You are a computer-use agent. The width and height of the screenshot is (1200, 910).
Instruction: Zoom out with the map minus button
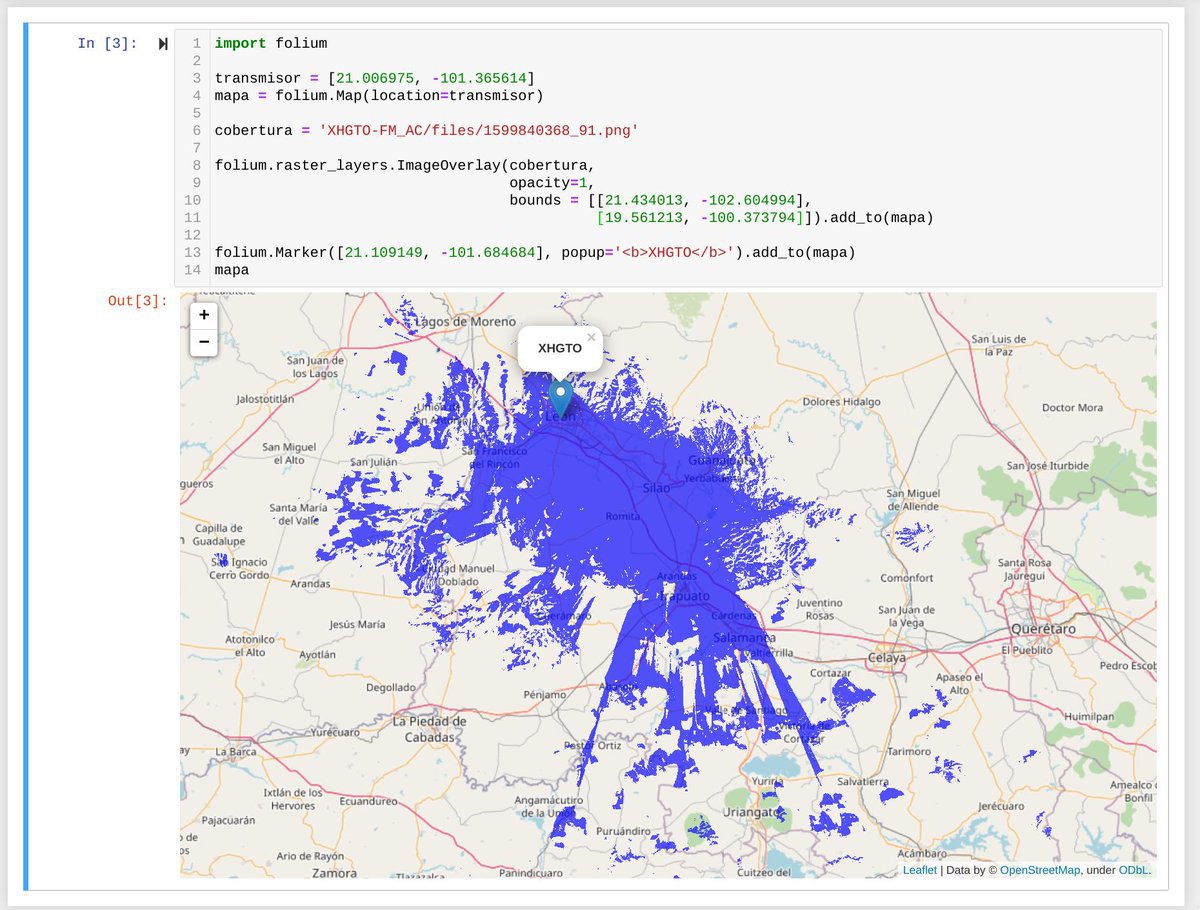point(203,342)
